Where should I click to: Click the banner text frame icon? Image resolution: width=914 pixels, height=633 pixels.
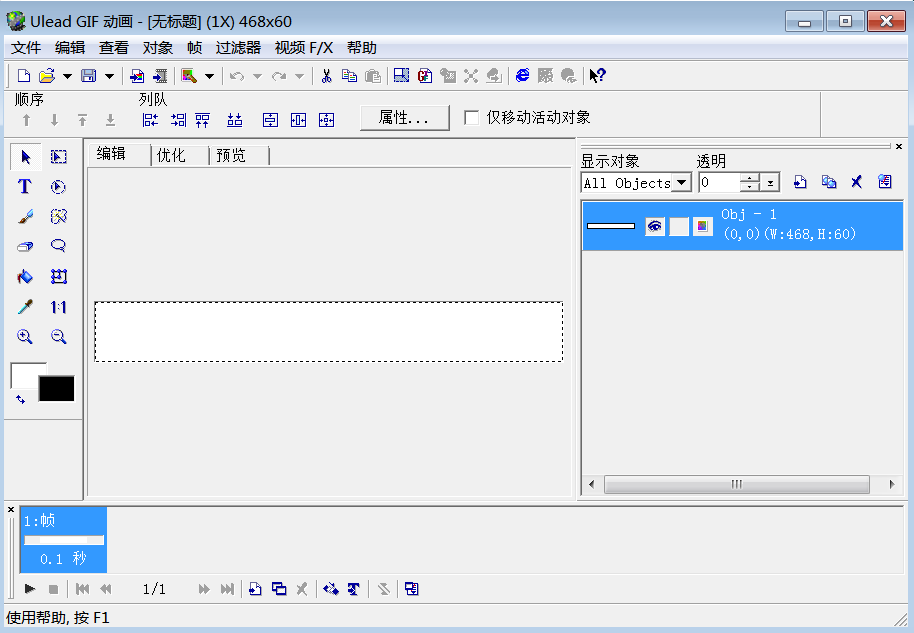point(354,589)
